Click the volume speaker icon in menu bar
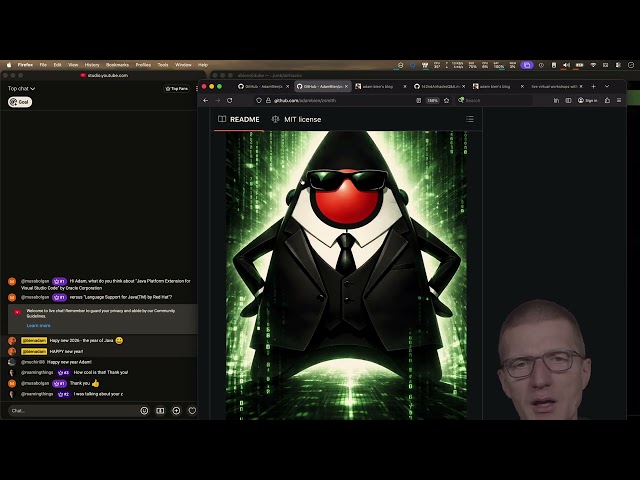Screen dimensions: 640x480 [566, 65]
